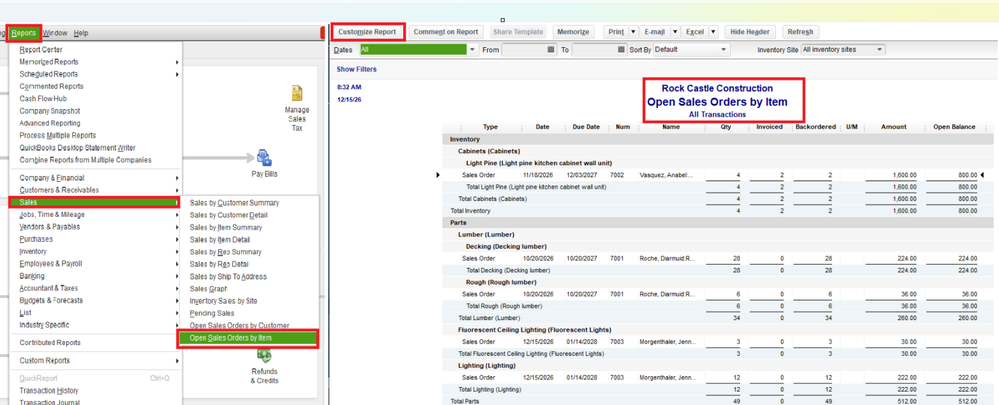Screen dimensions: 999x405
Task: Click the Customize Report button
Action: (368, 32)
